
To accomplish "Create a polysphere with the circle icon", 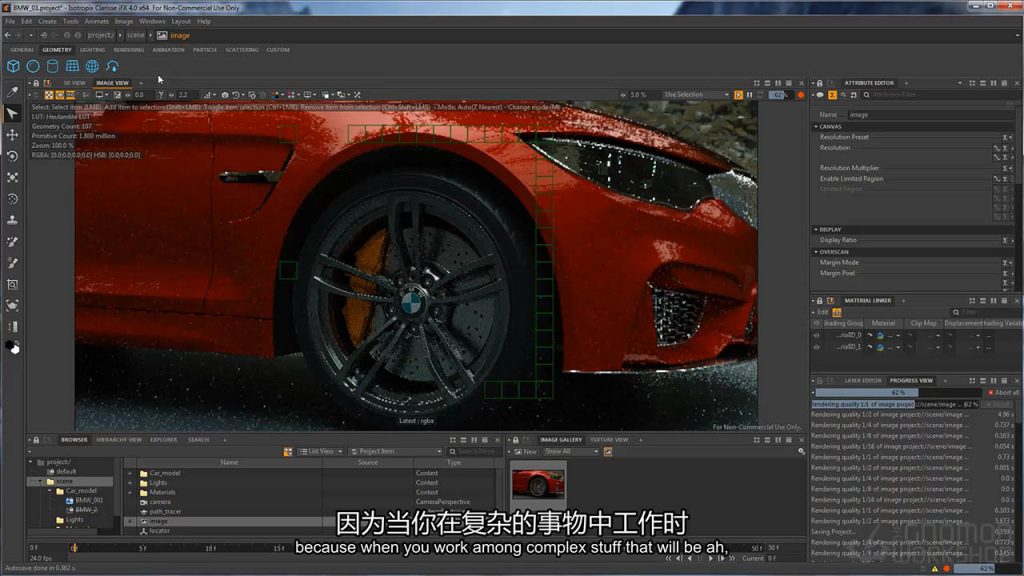I will [x=33, y=66].
